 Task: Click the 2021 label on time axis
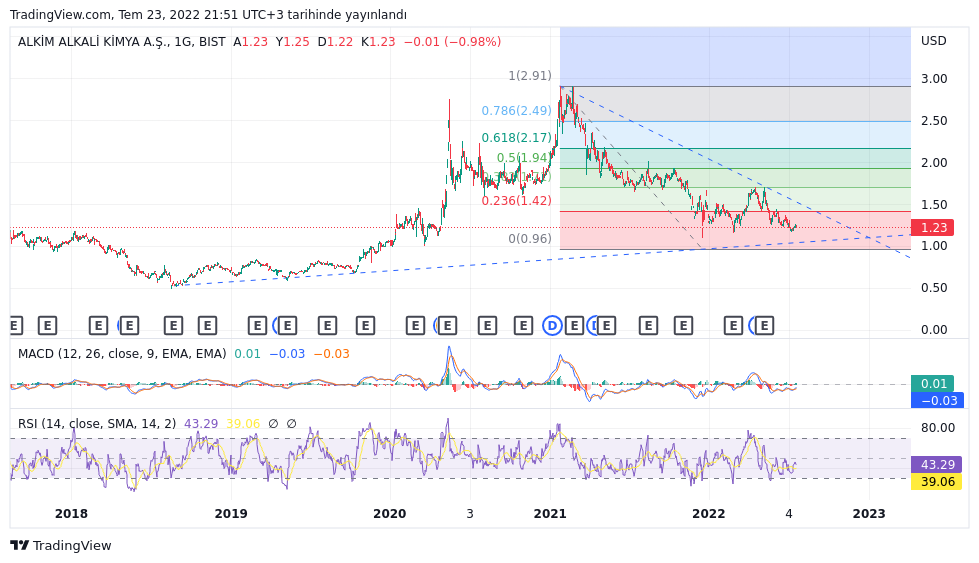pos(550,514)
